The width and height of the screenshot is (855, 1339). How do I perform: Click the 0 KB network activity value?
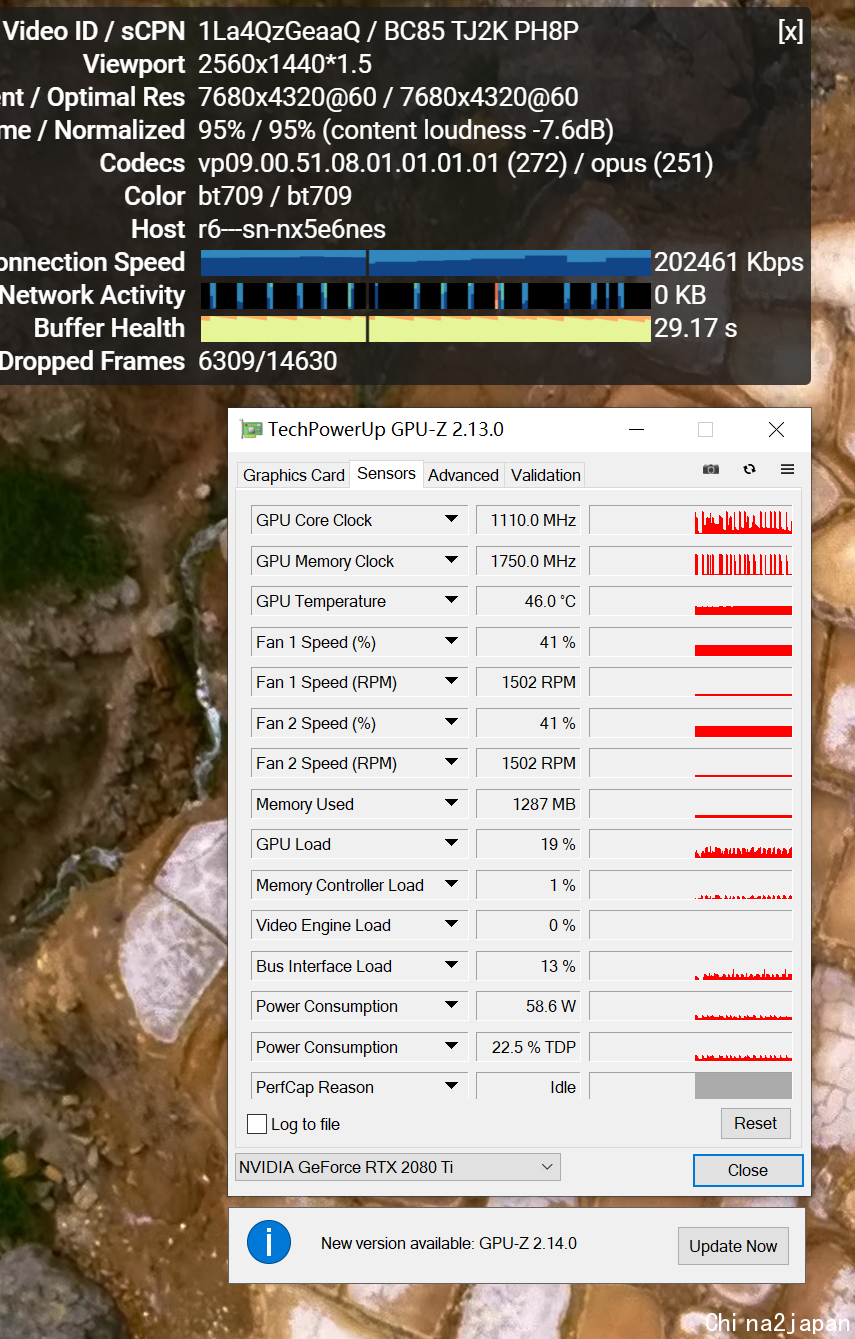(x=680, y=295)
